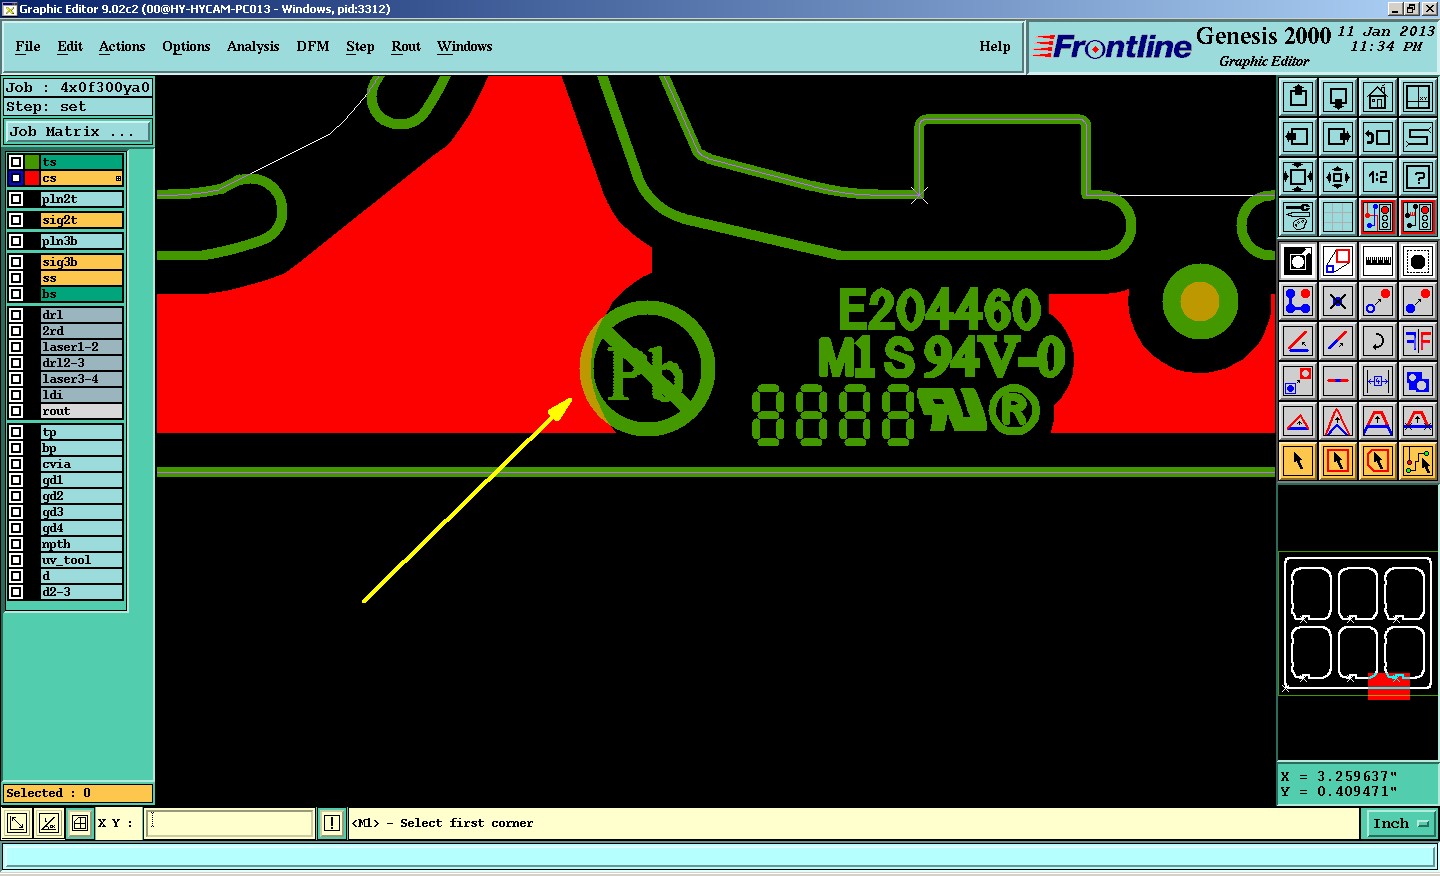Select the pln3b layer name
This screenshot has width=1440, height=876.
pos(82,241)
